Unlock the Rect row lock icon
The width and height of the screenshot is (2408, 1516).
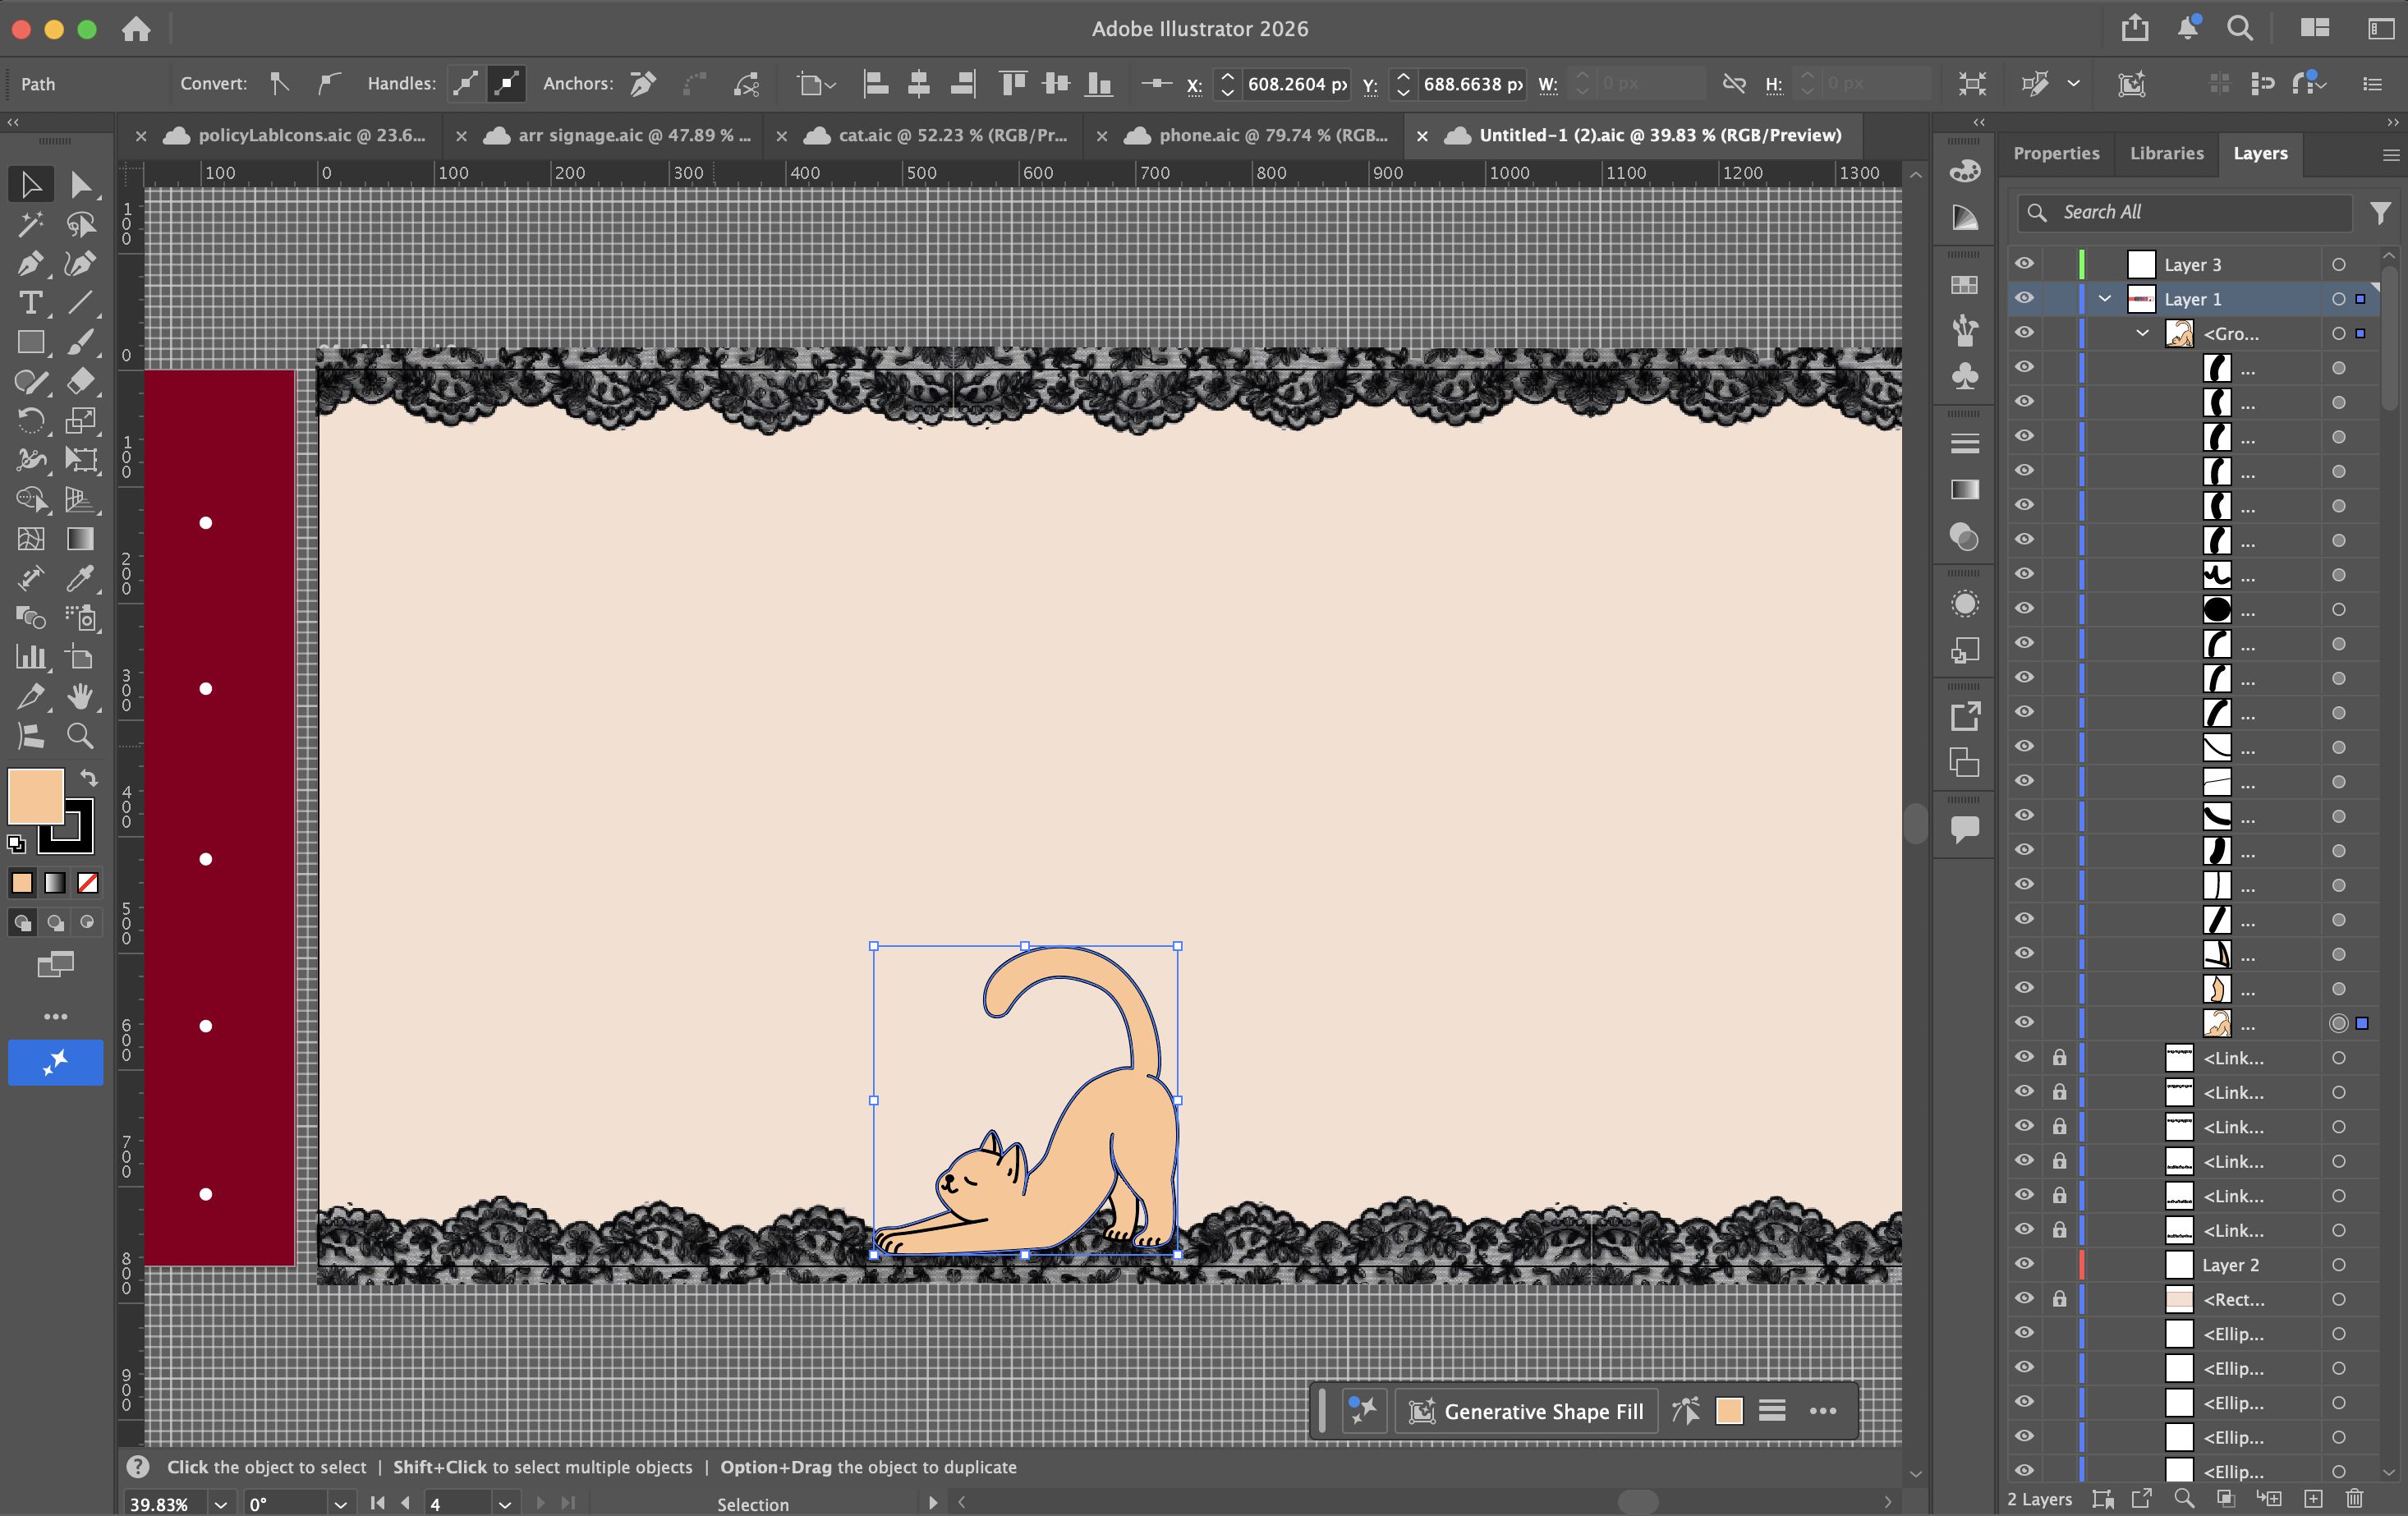[2060, 1299]
